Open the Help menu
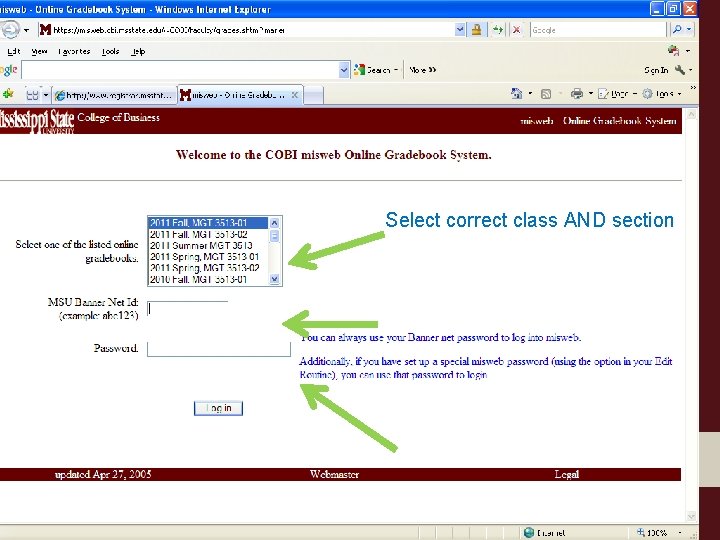 138,51
